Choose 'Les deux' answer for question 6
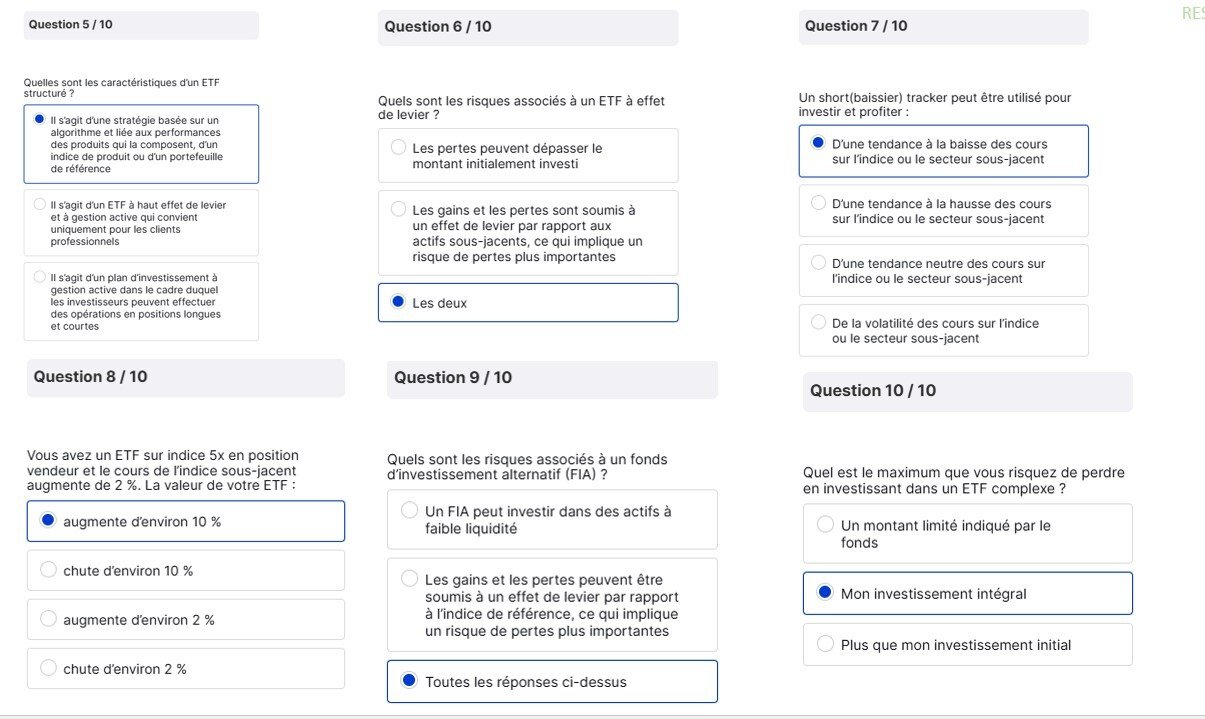Viewport: 1205px width, 719px height. (398, 302)
